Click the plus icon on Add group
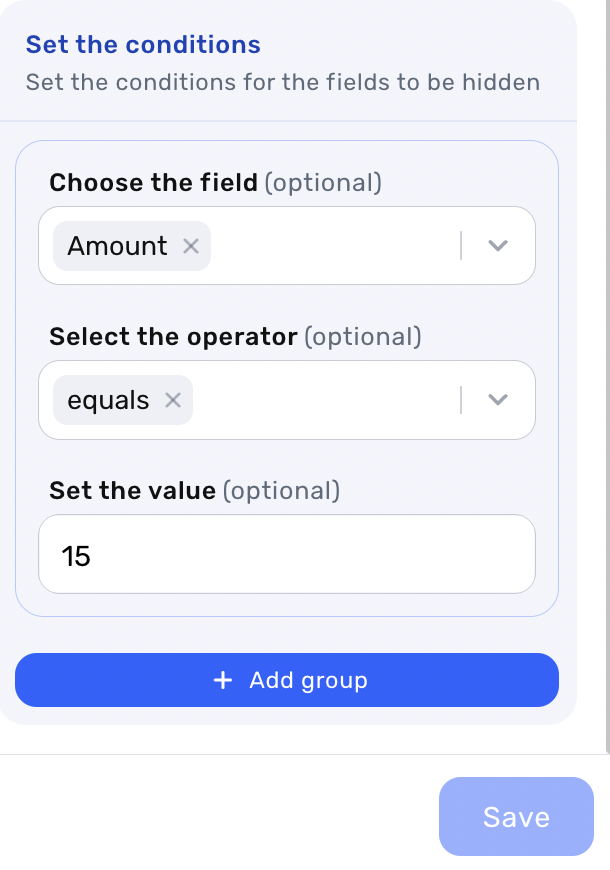The image size is (610, 870). pyautogui.click(x=223, y=680)
